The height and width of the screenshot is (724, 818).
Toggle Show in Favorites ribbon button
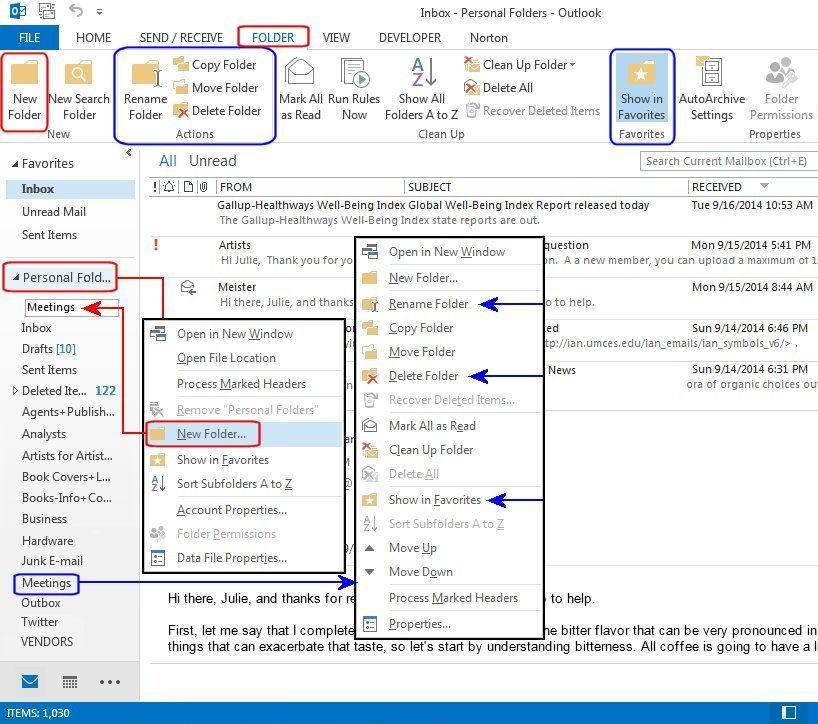642,88
